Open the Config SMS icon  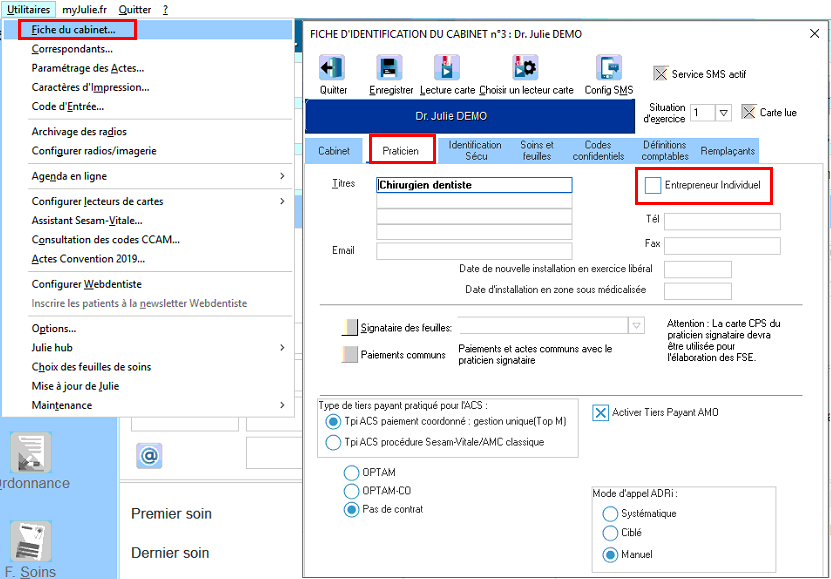608,68
